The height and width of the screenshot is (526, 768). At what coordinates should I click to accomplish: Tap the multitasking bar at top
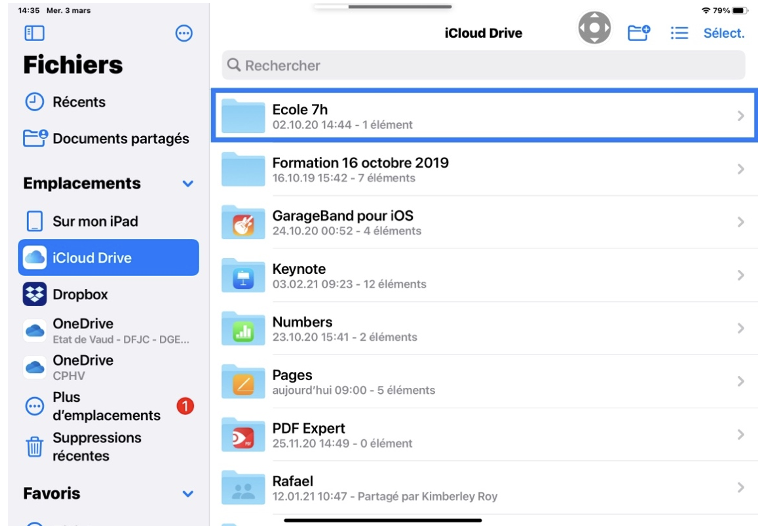[382, 7]
